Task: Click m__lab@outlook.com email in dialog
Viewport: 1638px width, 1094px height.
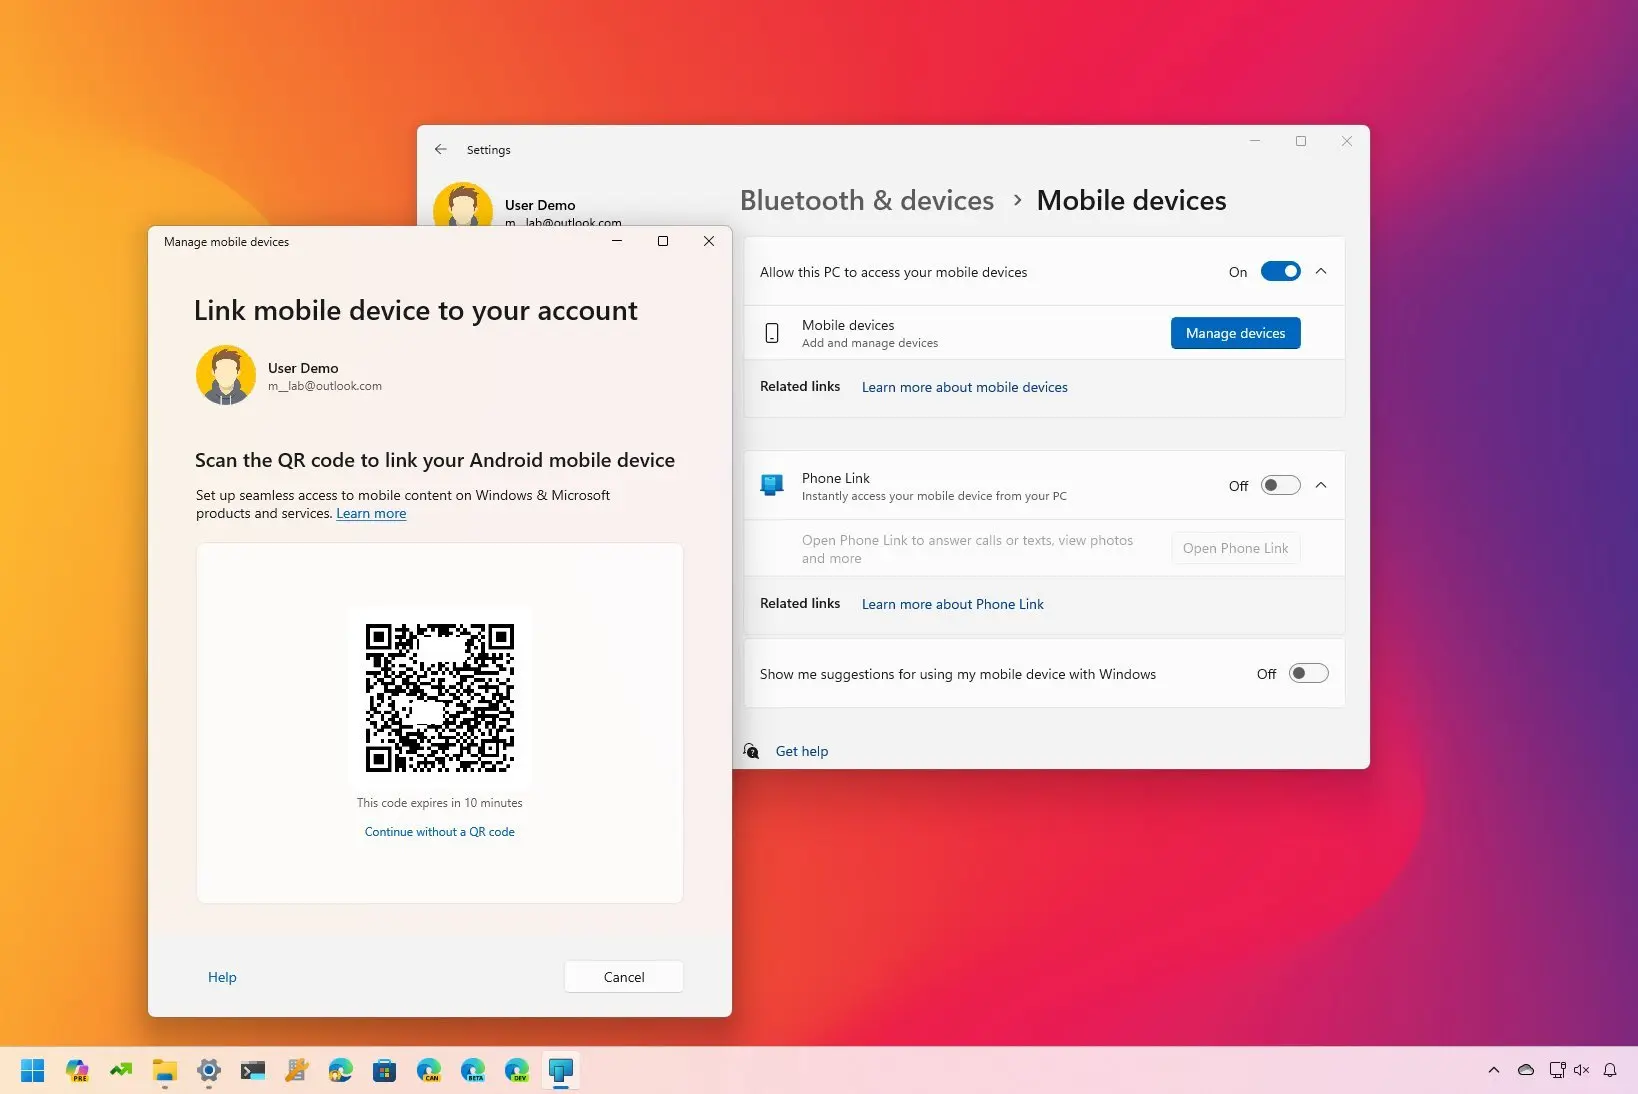Action: (x=325, y=386)
